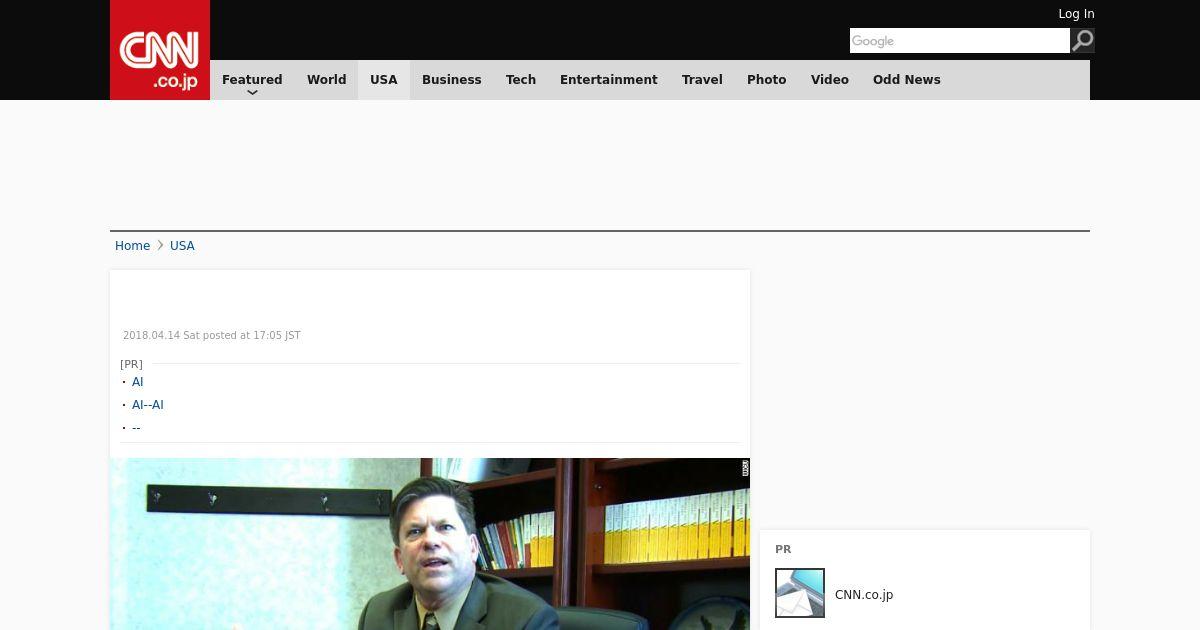This screenshot has width=1200, height=630.
Task: Click the article video image of man
Action: 430,544
